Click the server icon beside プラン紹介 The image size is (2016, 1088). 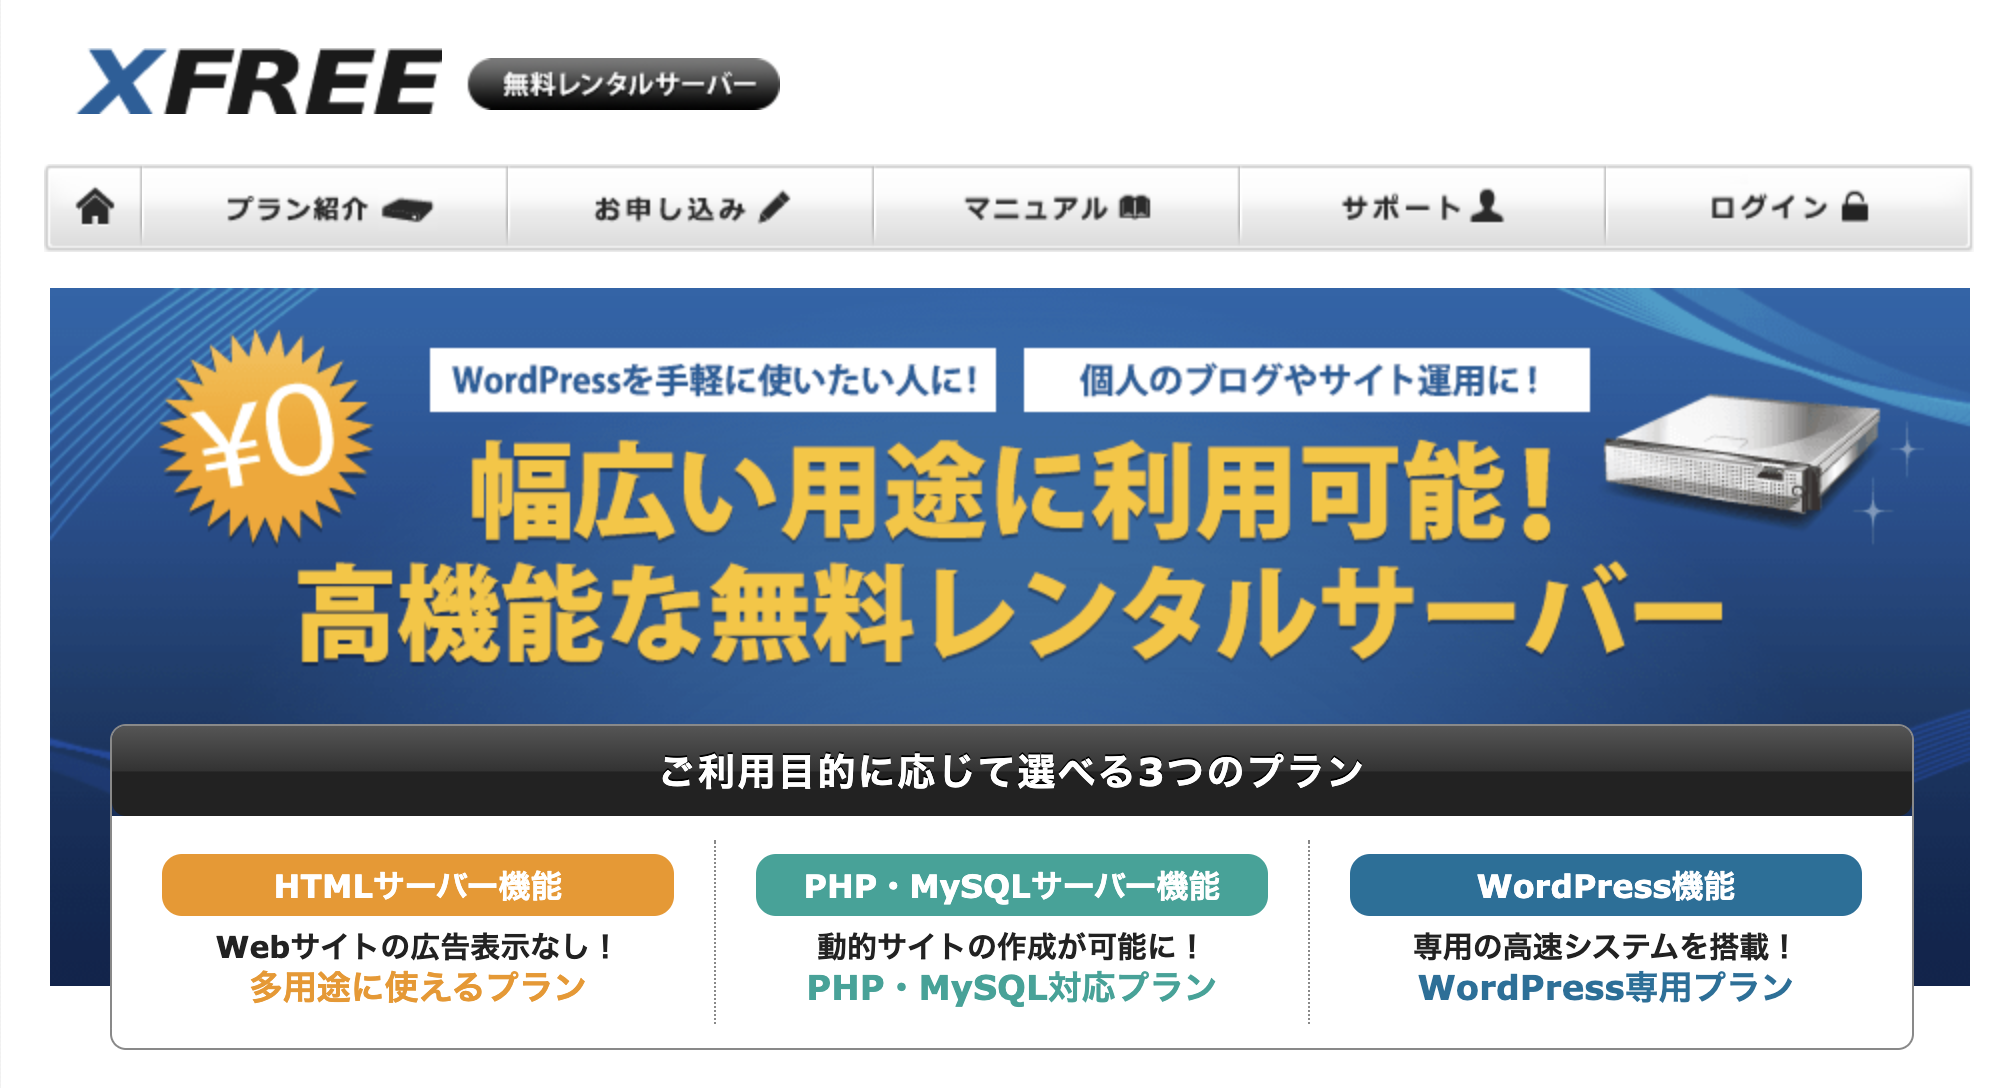[407, 210]
